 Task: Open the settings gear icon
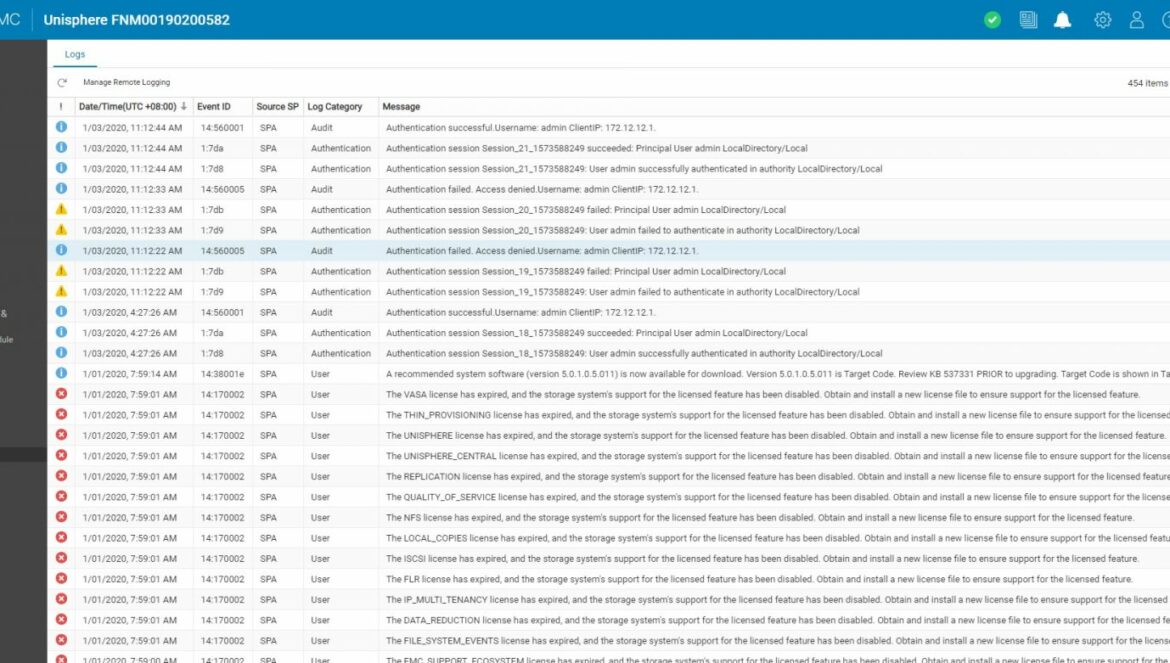click(1103, 20)
